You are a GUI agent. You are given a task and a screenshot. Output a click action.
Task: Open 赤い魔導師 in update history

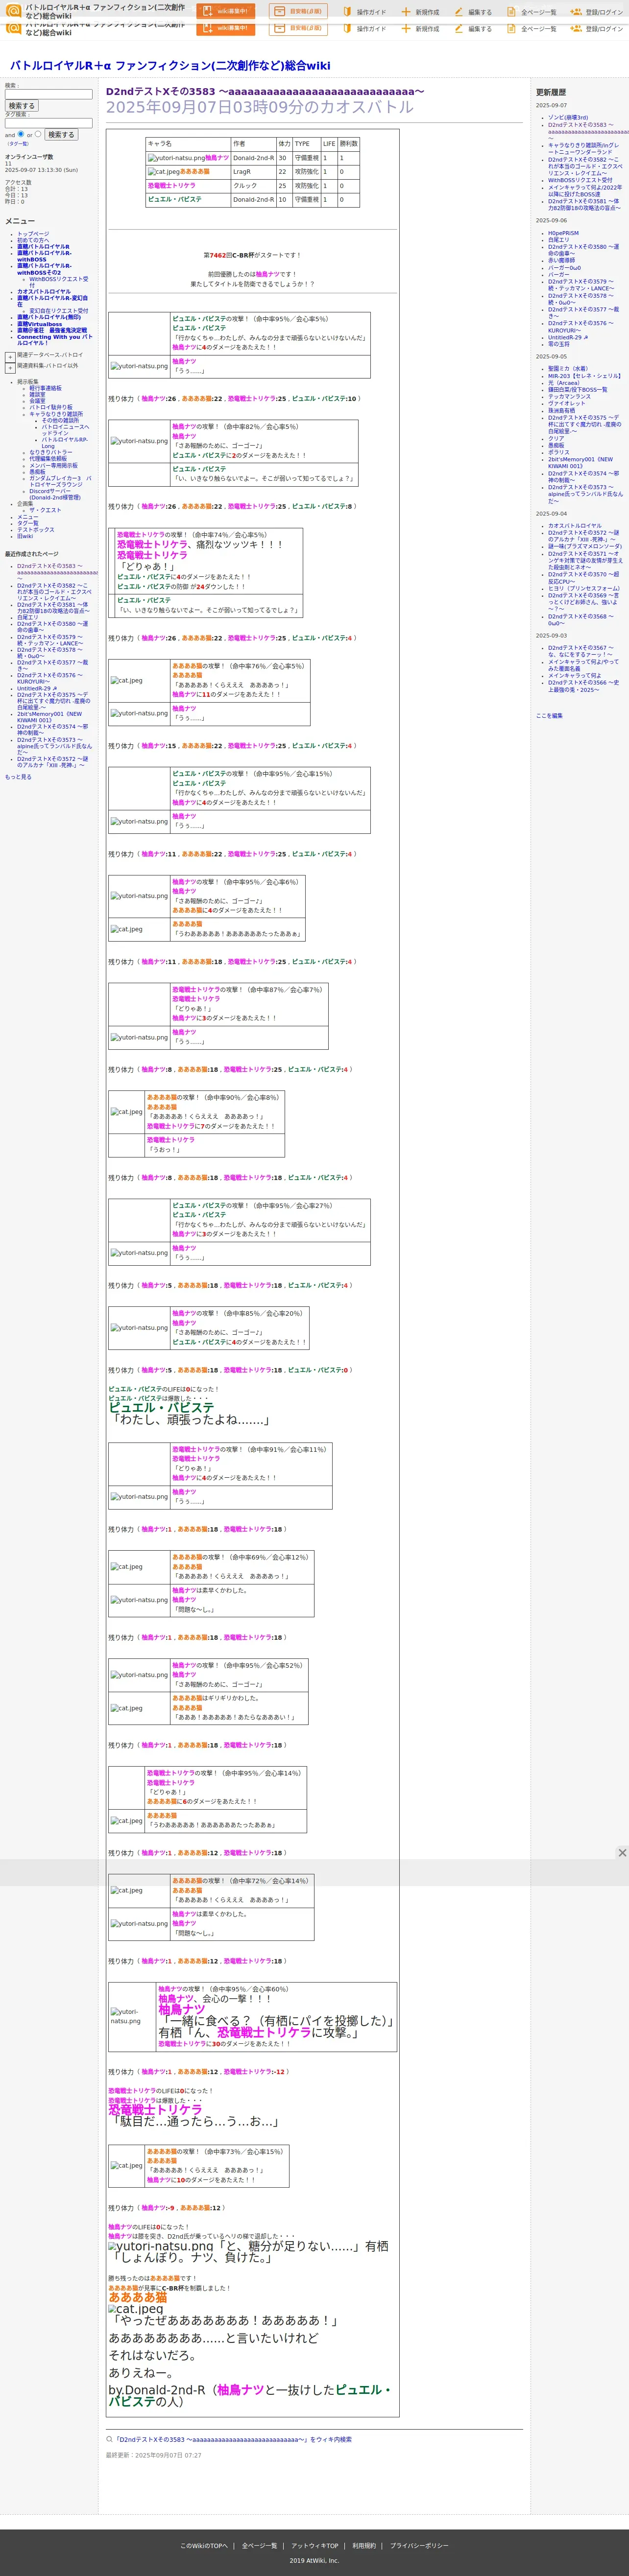tap(561, 260)
